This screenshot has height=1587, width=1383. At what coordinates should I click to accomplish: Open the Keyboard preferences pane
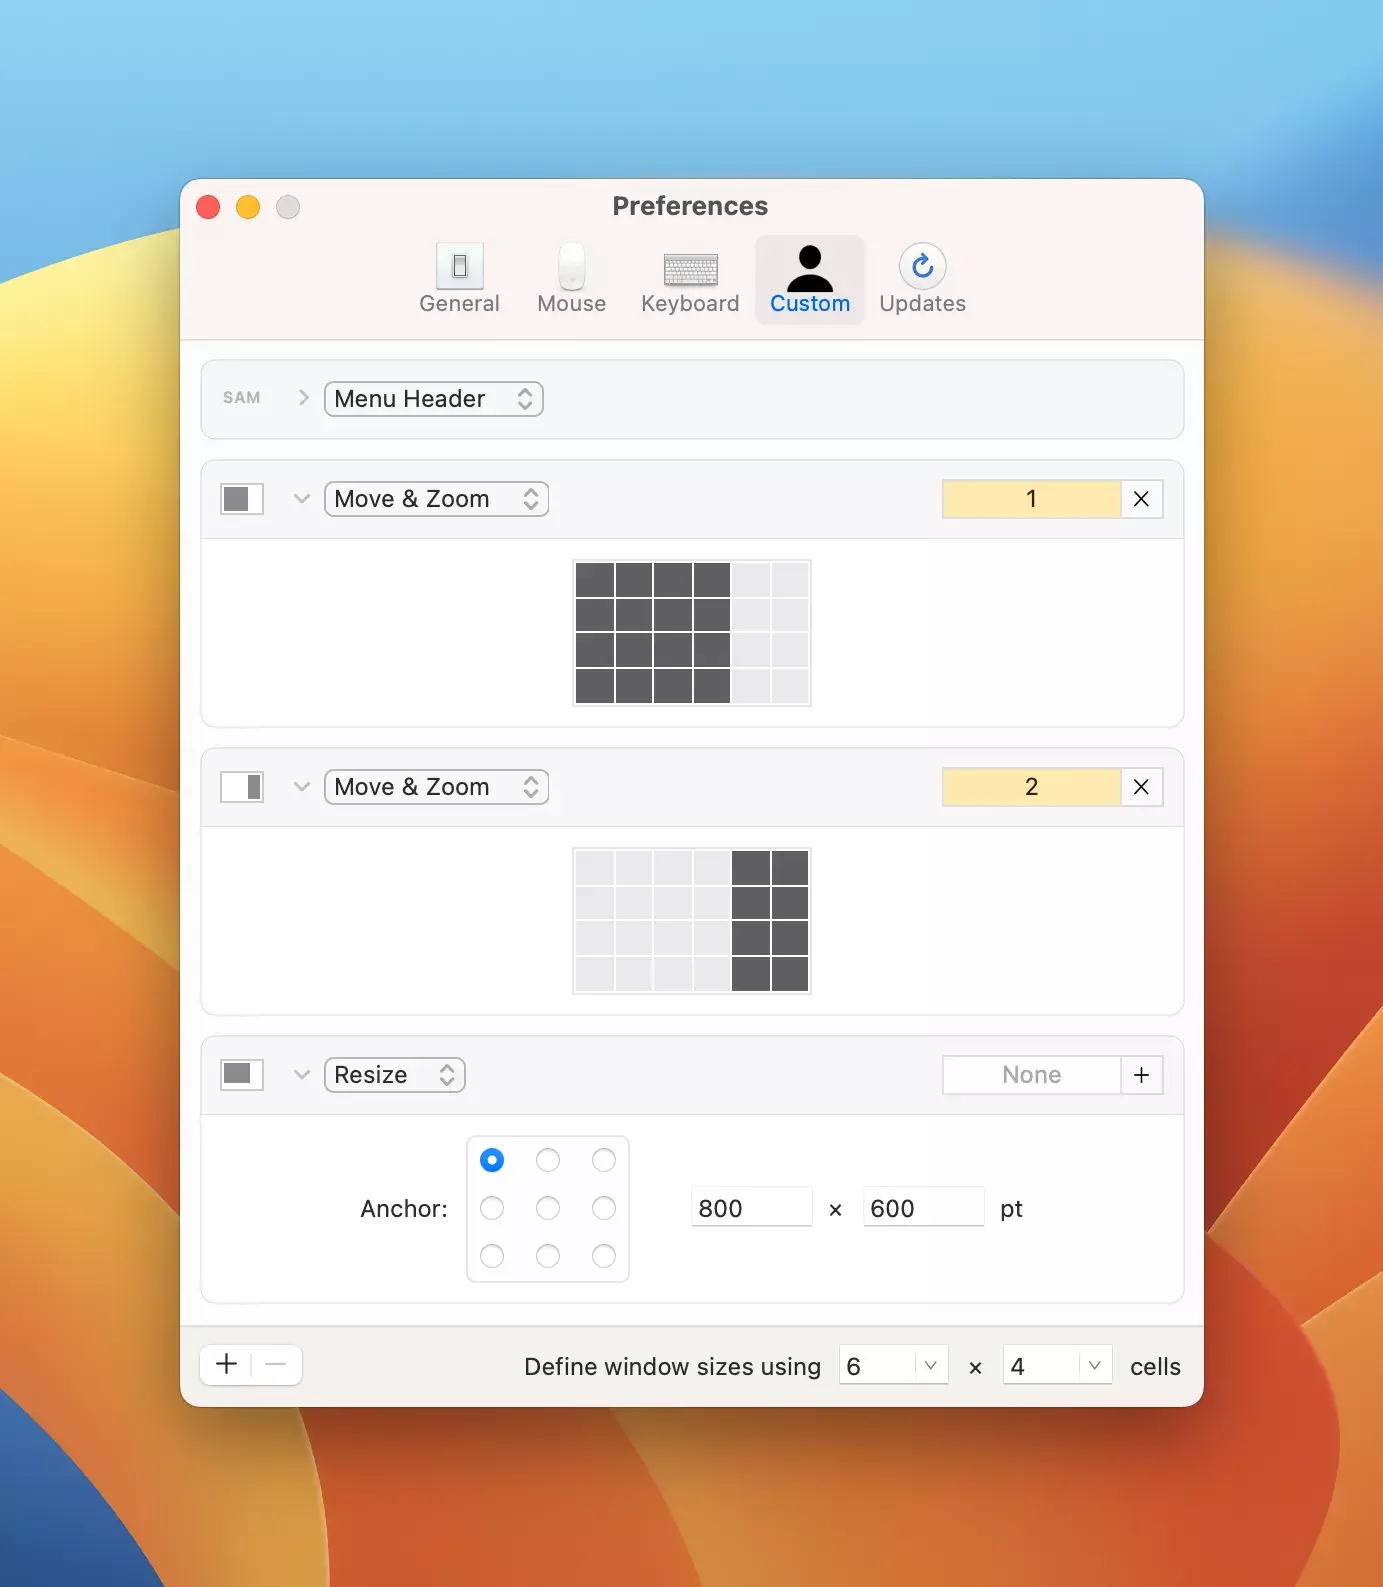point(690,279)
